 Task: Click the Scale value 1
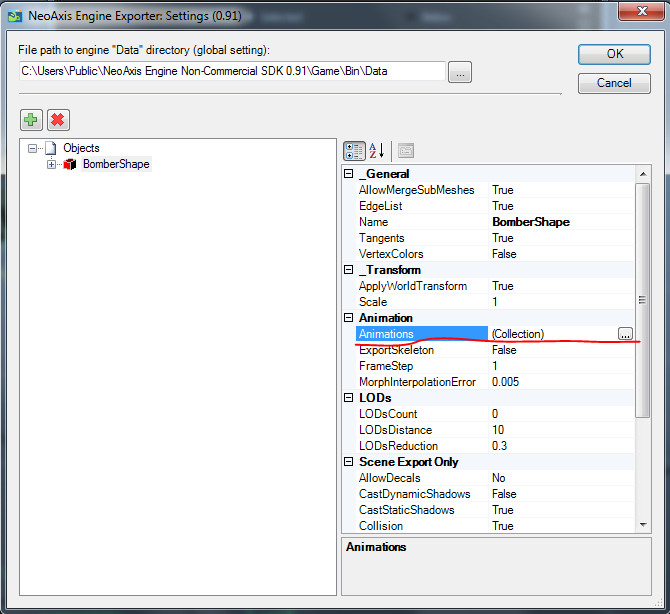(494, 302)
